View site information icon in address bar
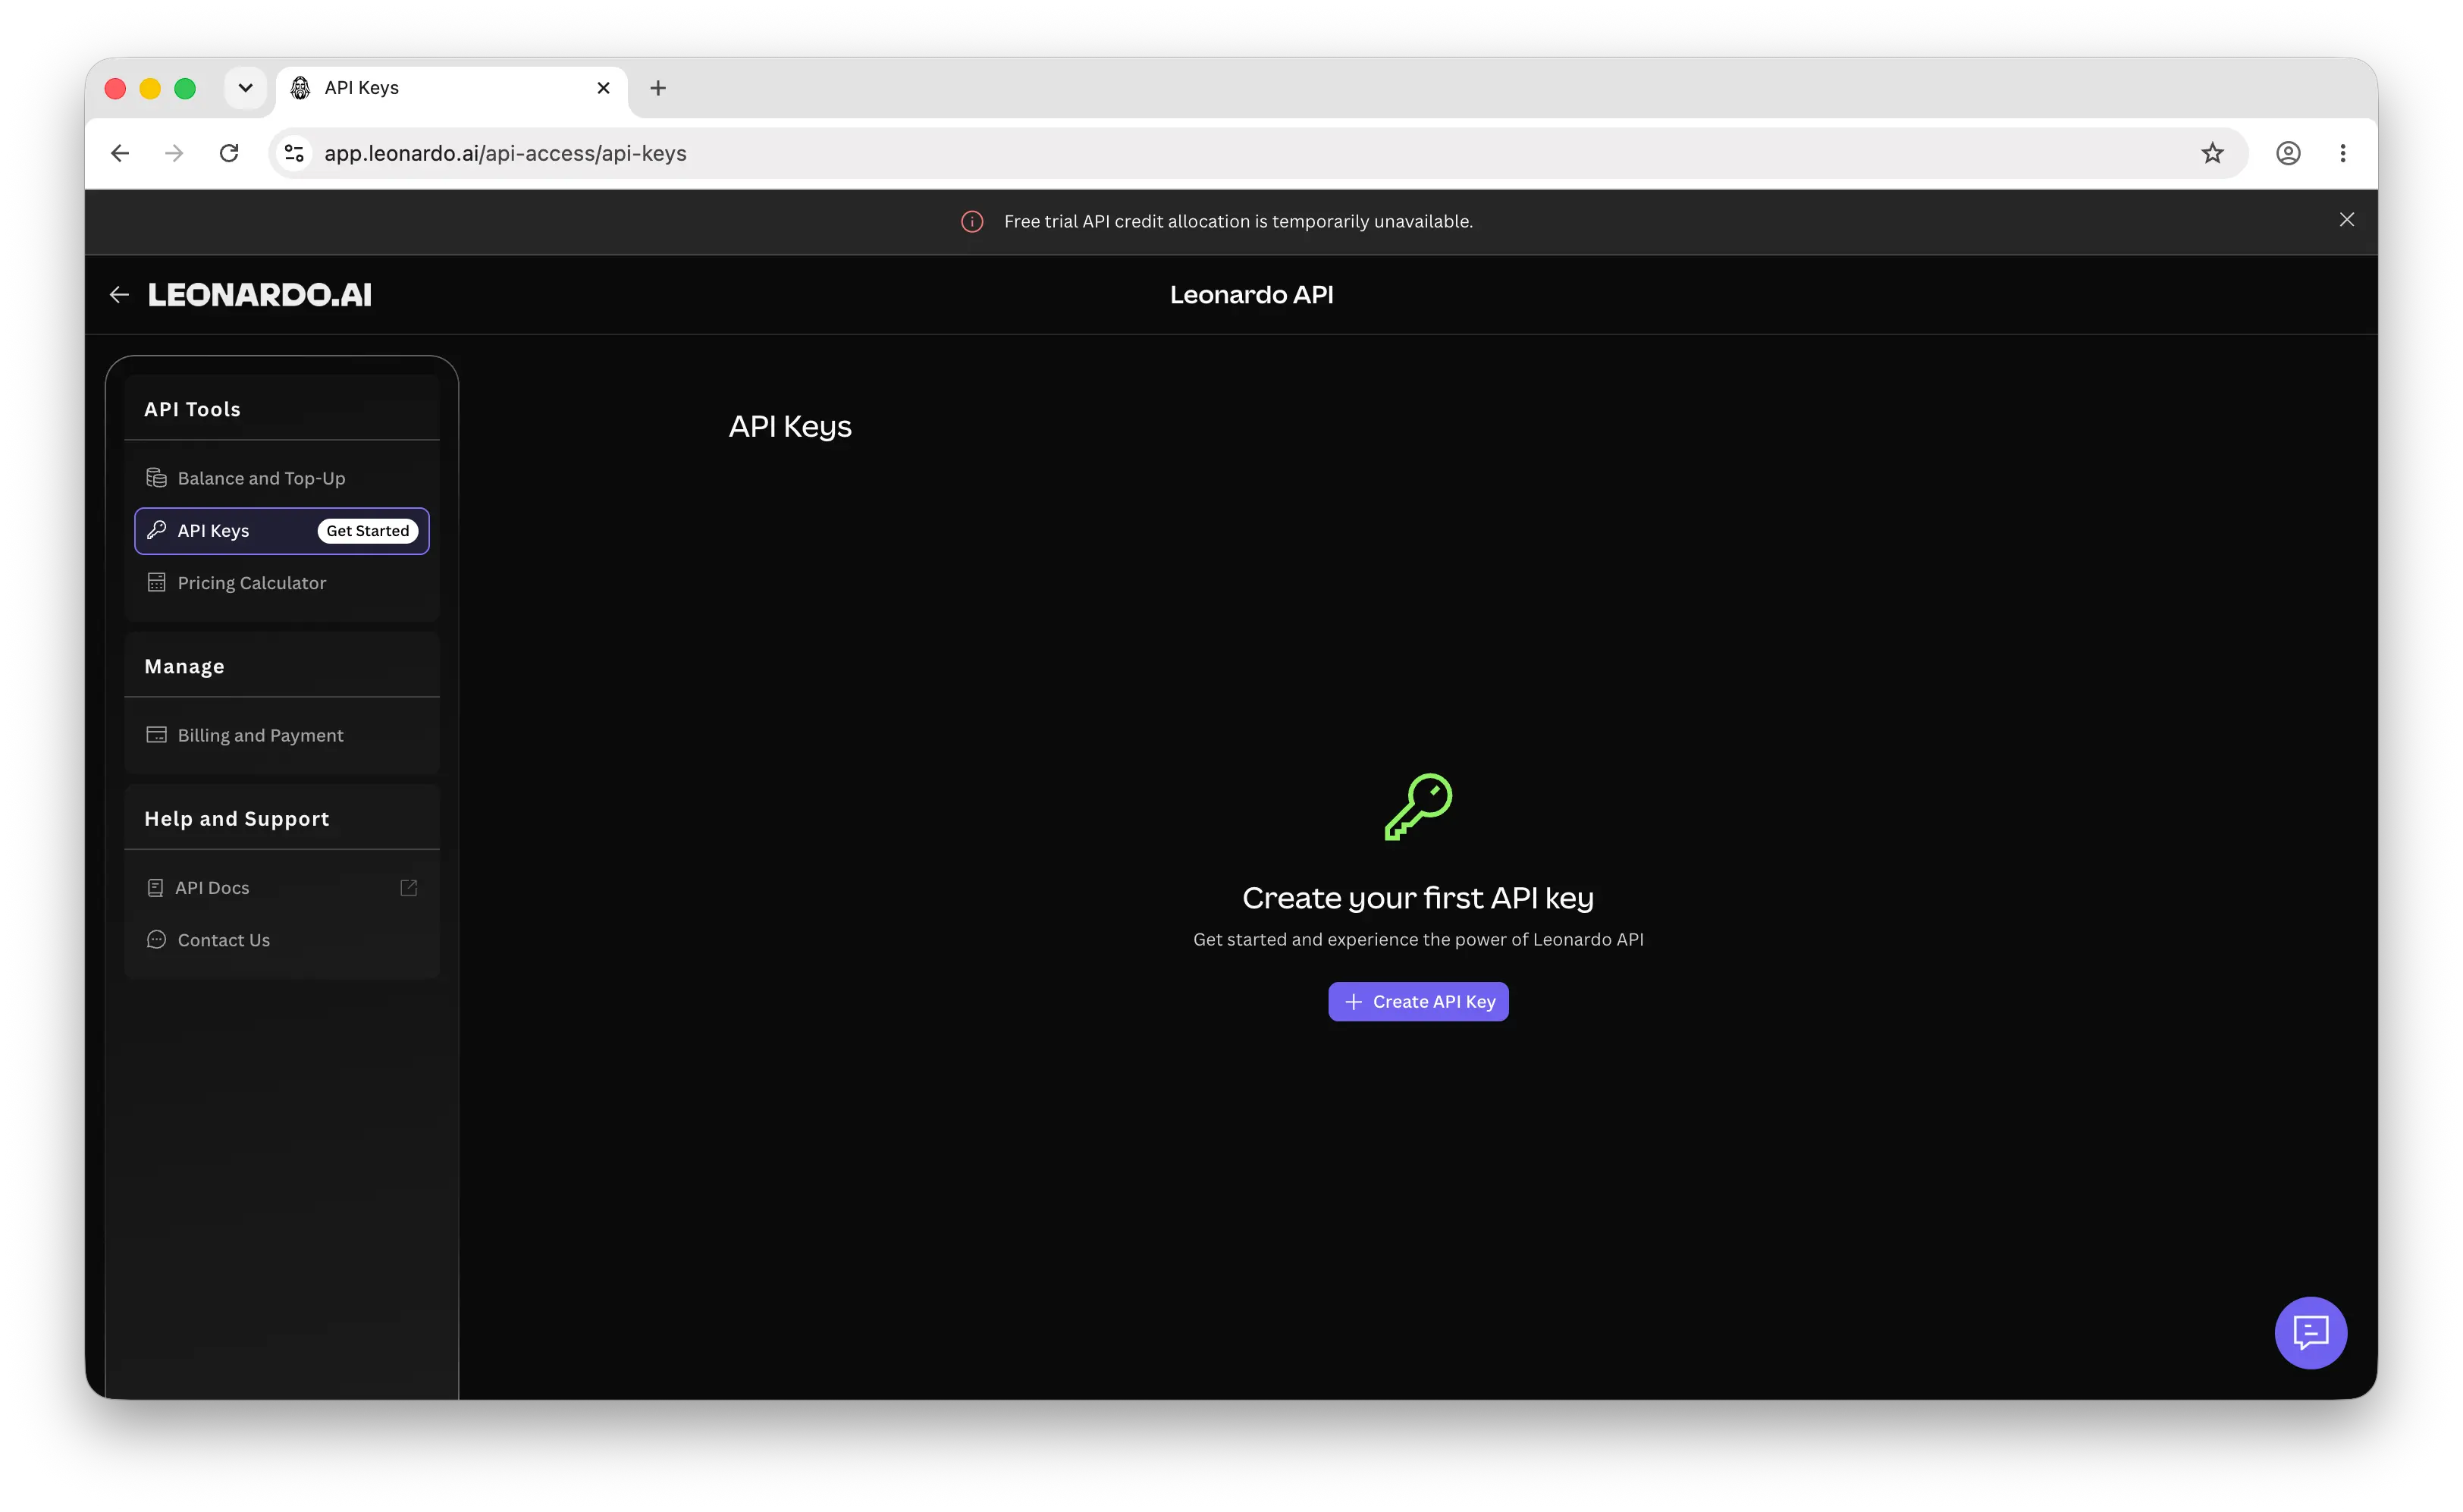 tap(294, 153)
